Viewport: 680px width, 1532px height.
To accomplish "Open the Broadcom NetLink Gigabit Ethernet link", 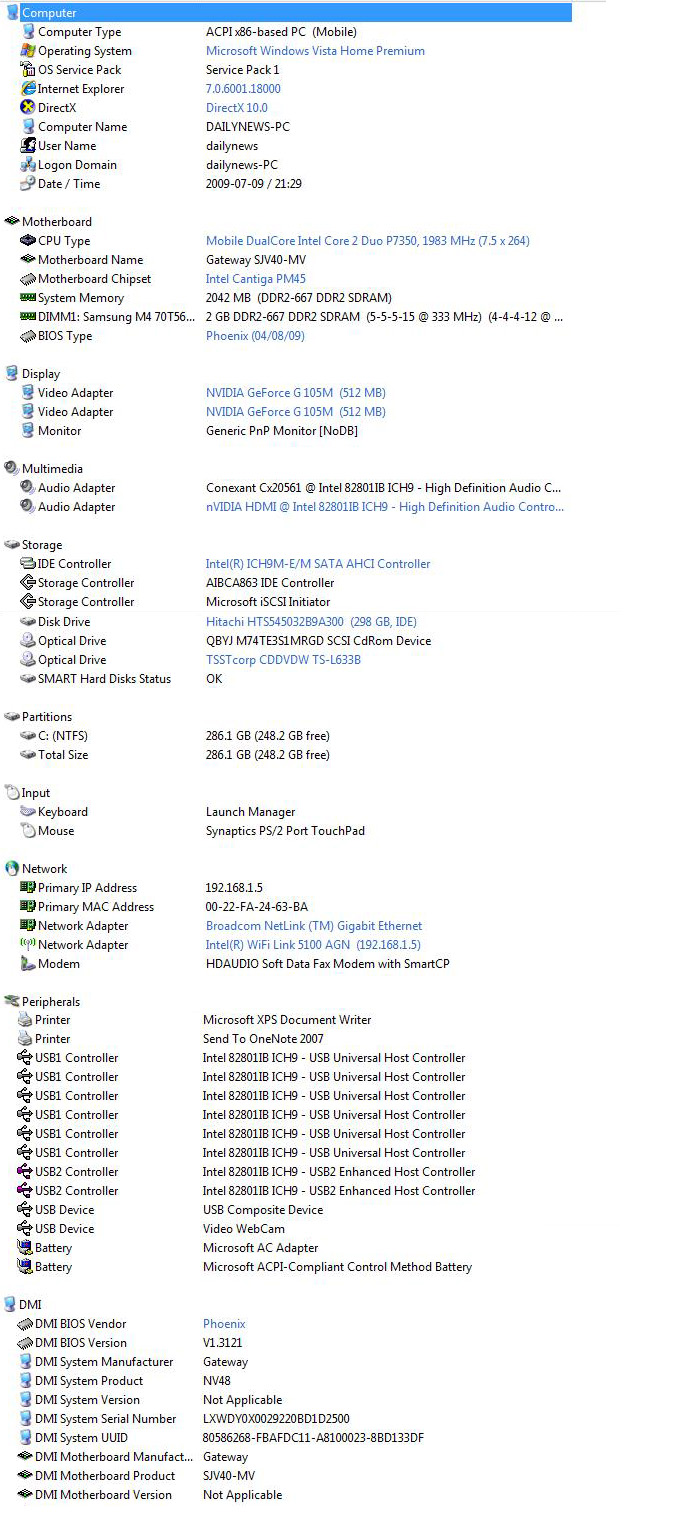I will (x=314, y=926).
